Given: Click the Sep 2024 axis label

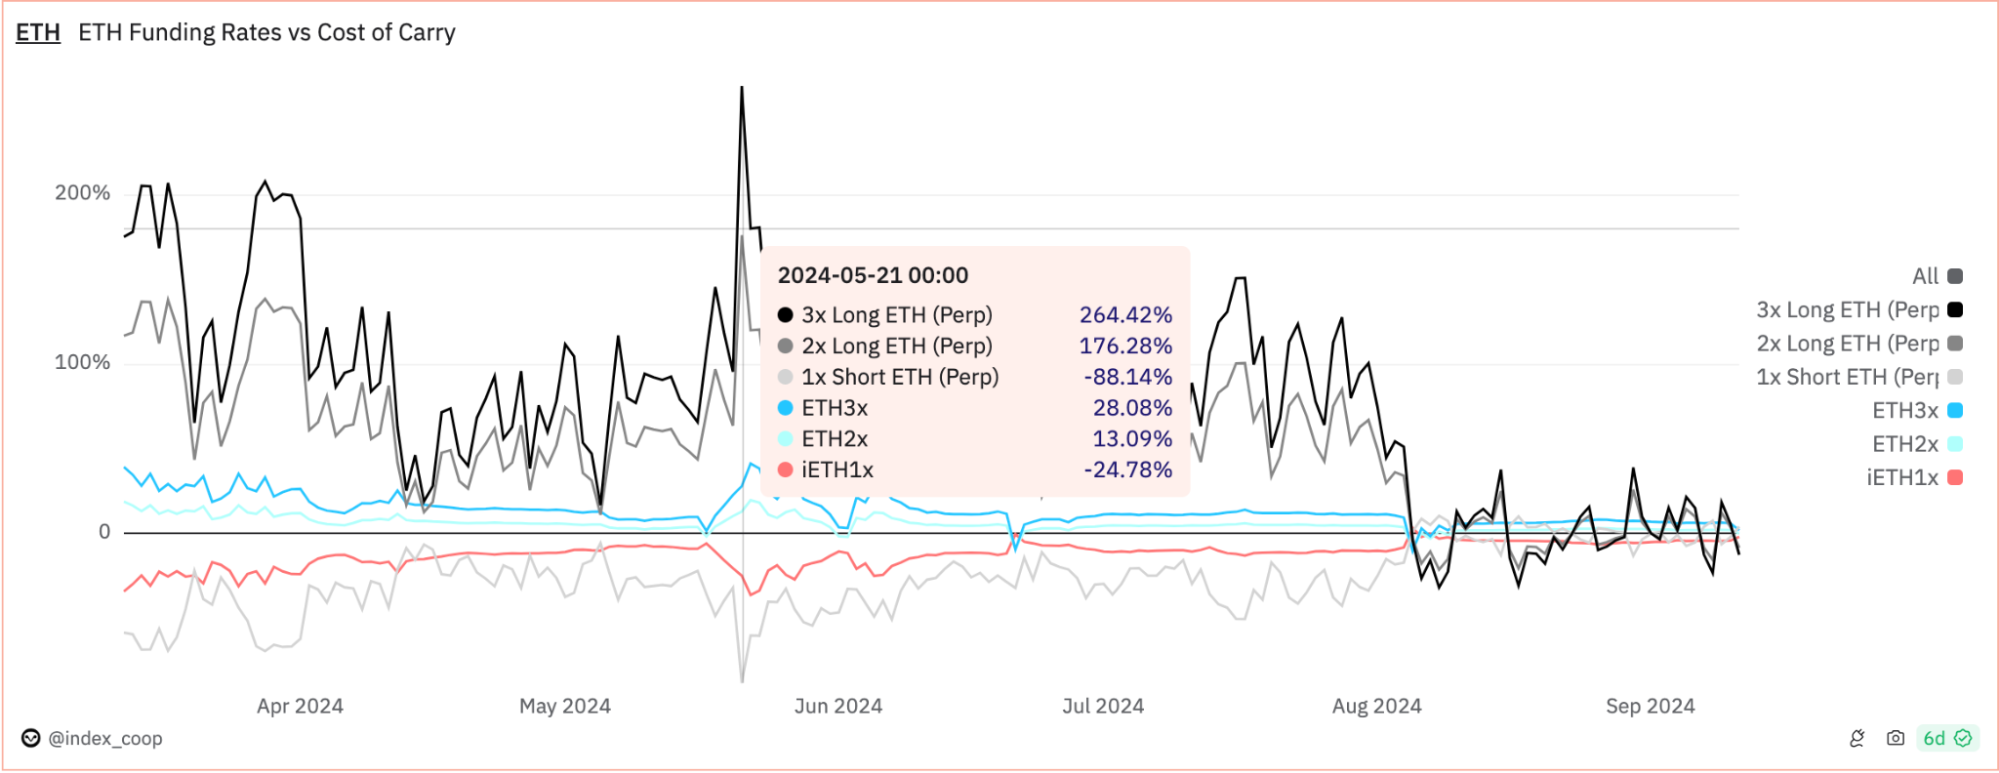Looking at the screenshot, I should pyautogui.click(x=1651, y=705).
